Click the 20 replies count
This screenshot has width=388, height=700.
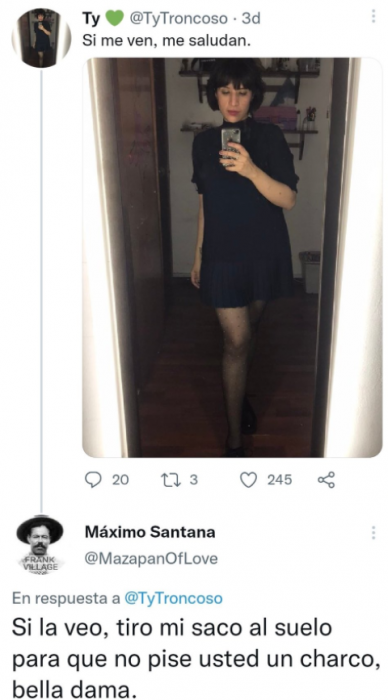click(x=120, y=480)
